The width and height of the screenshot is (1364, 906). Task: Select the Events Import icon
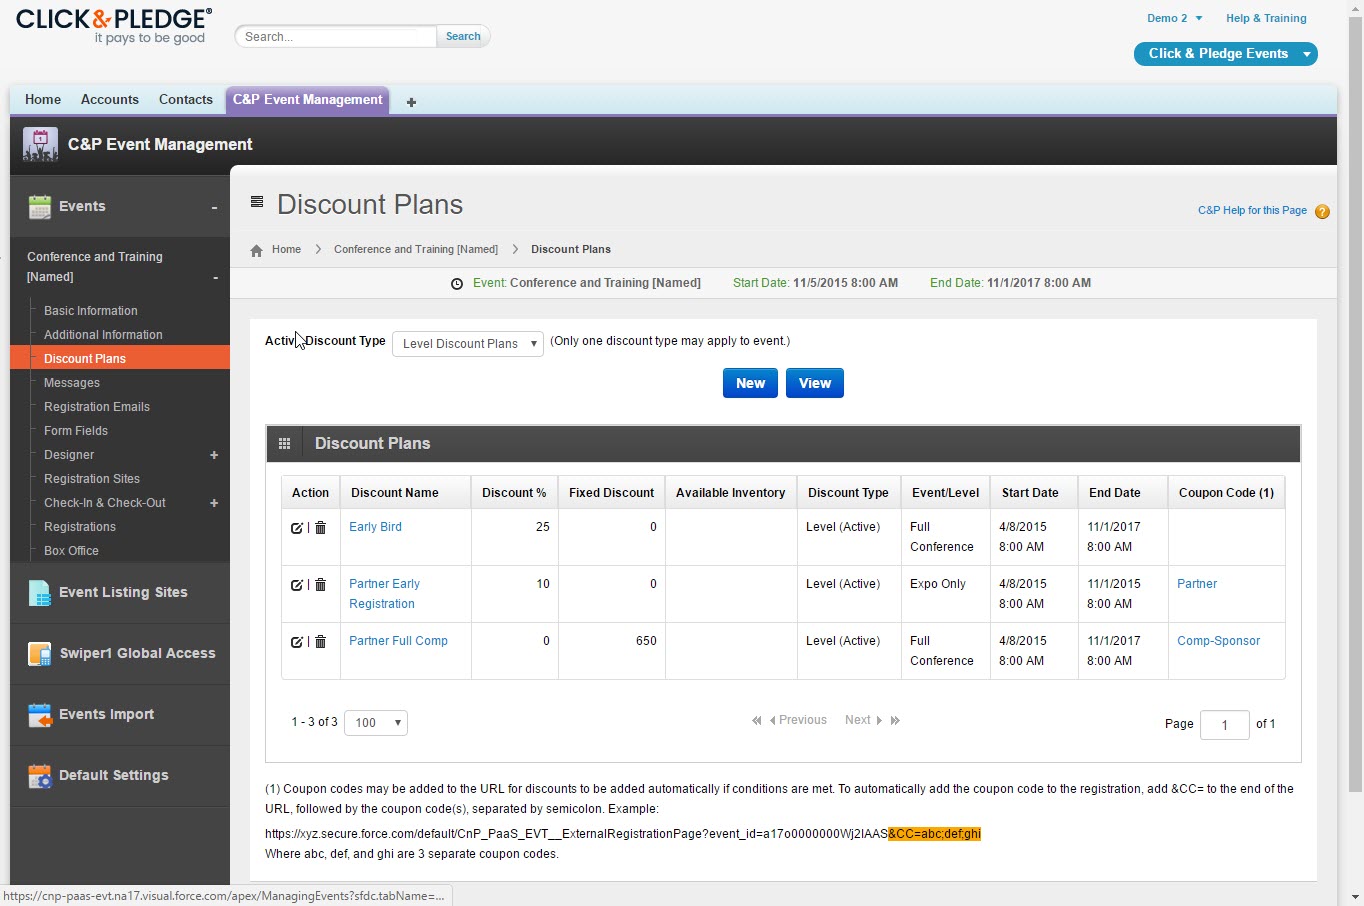[x=39, y=714]
